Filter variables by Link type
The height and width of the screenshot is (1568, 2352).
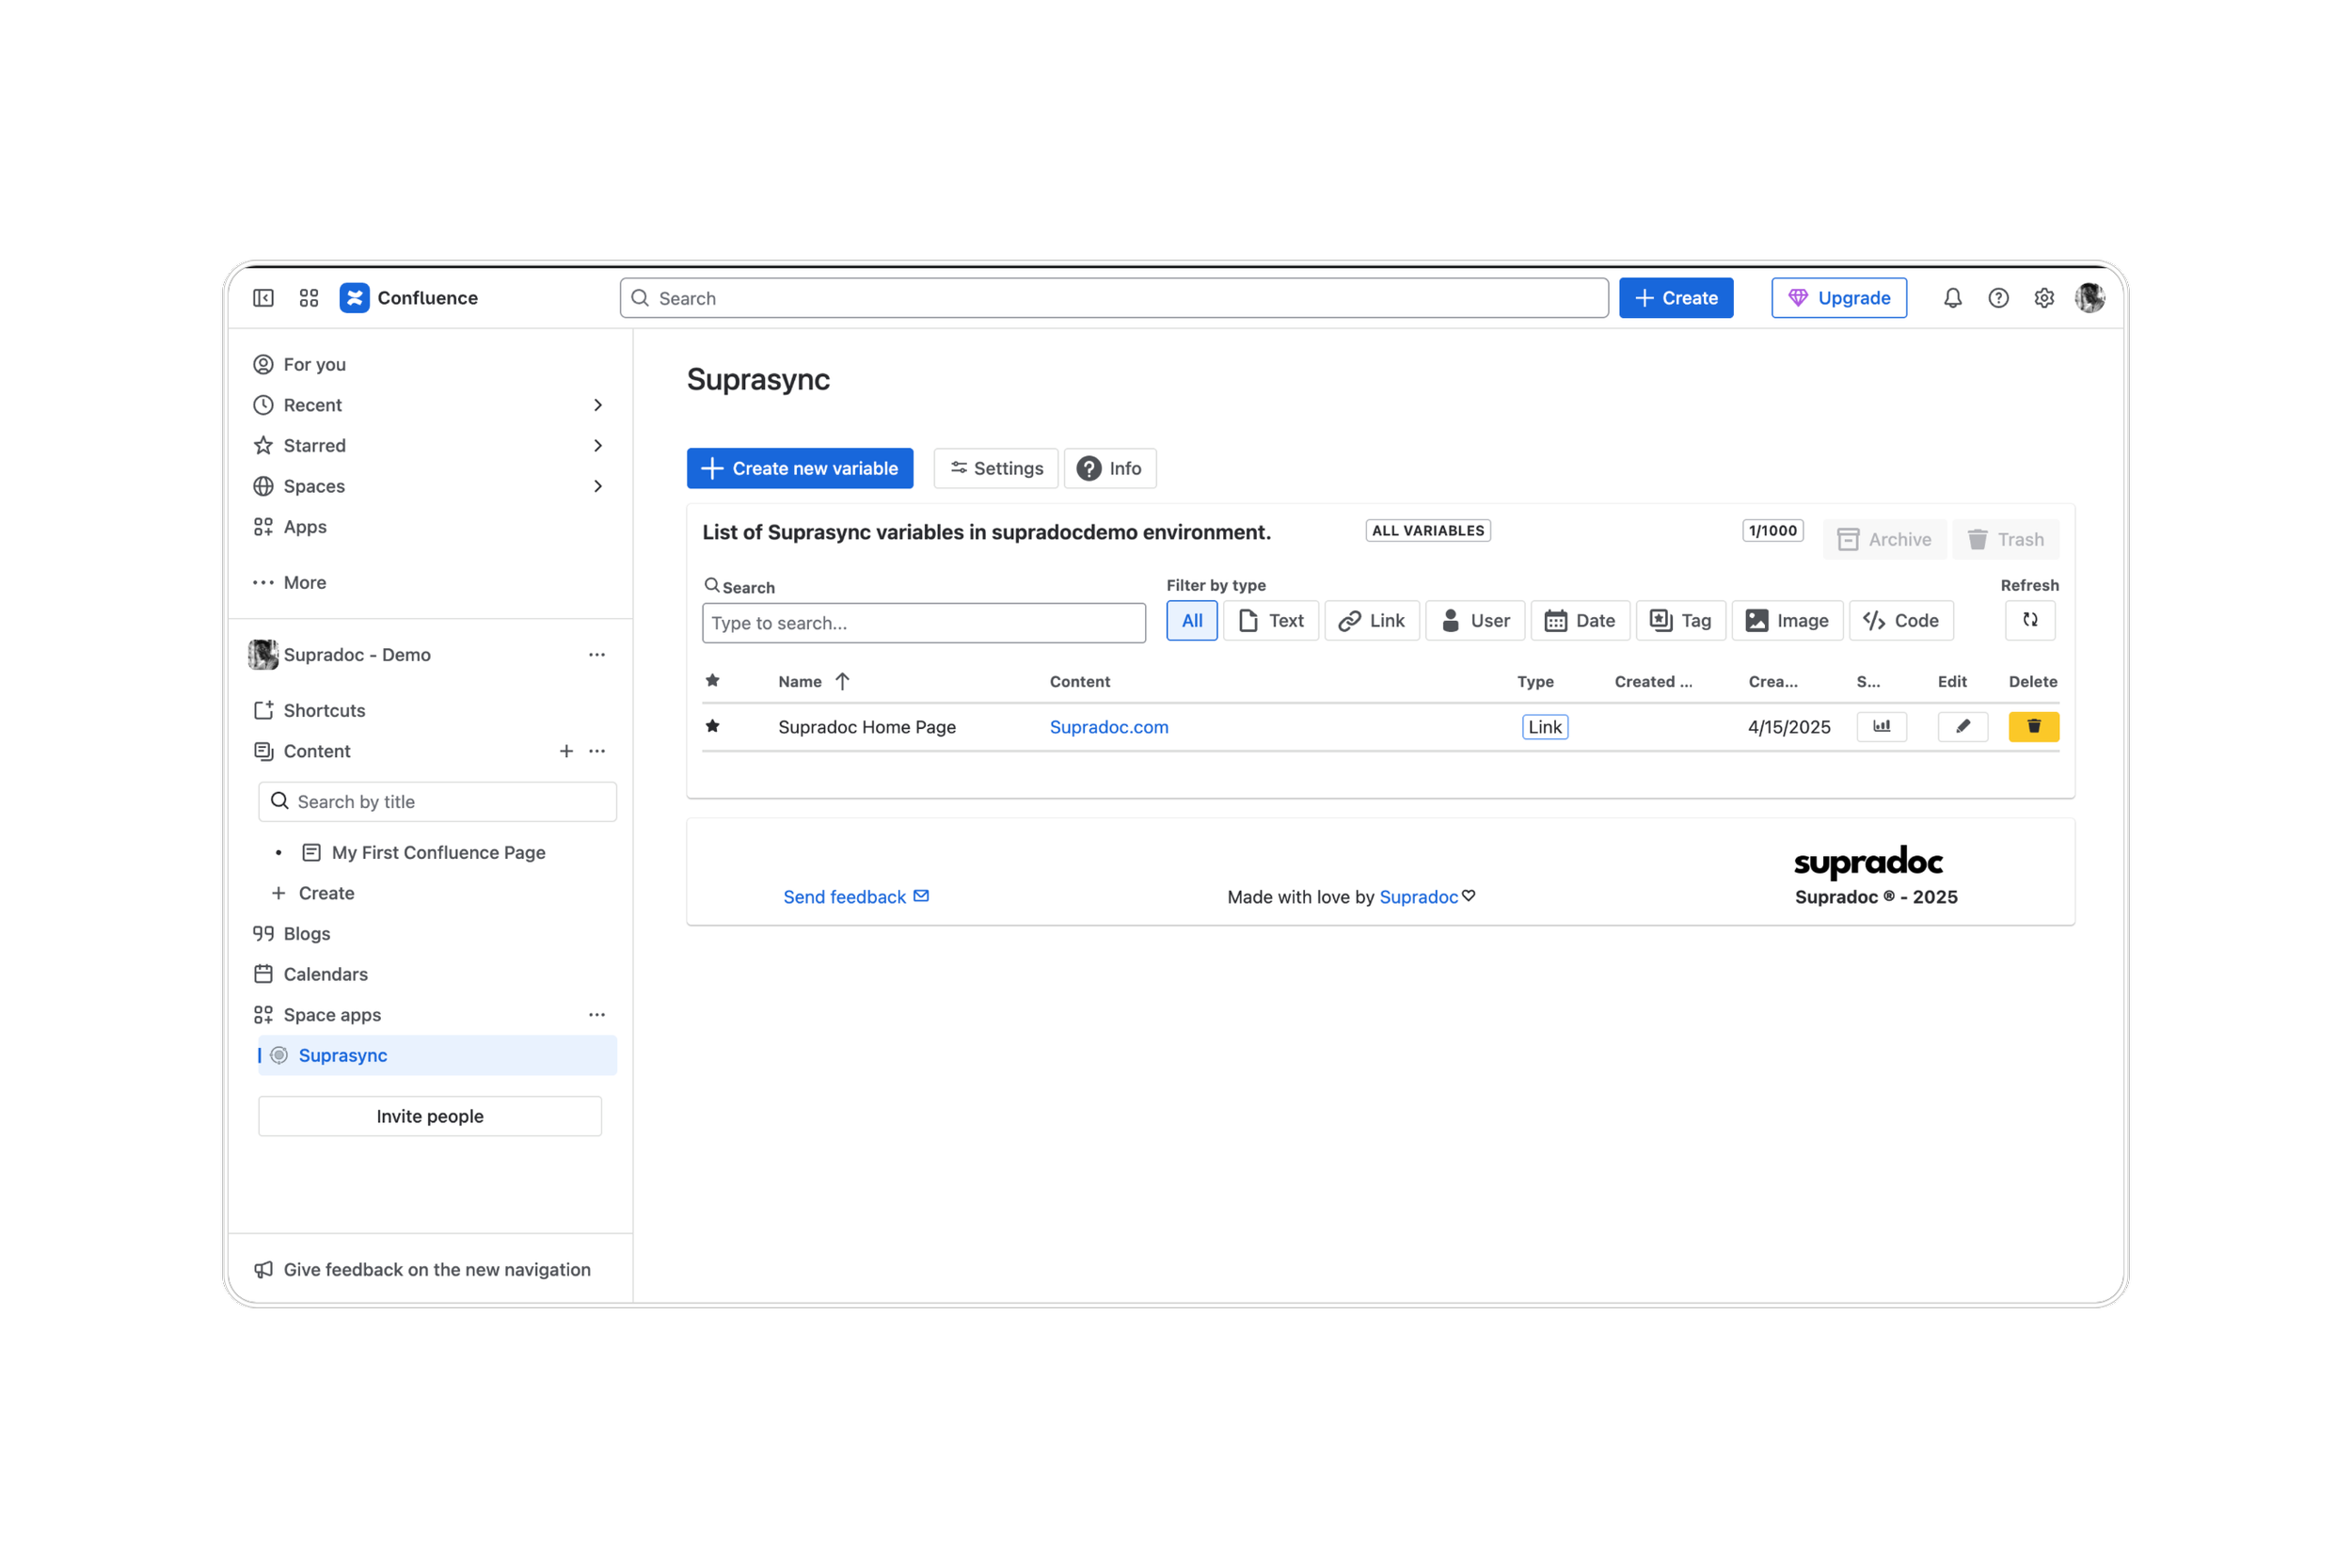[x=1372, y=621]
